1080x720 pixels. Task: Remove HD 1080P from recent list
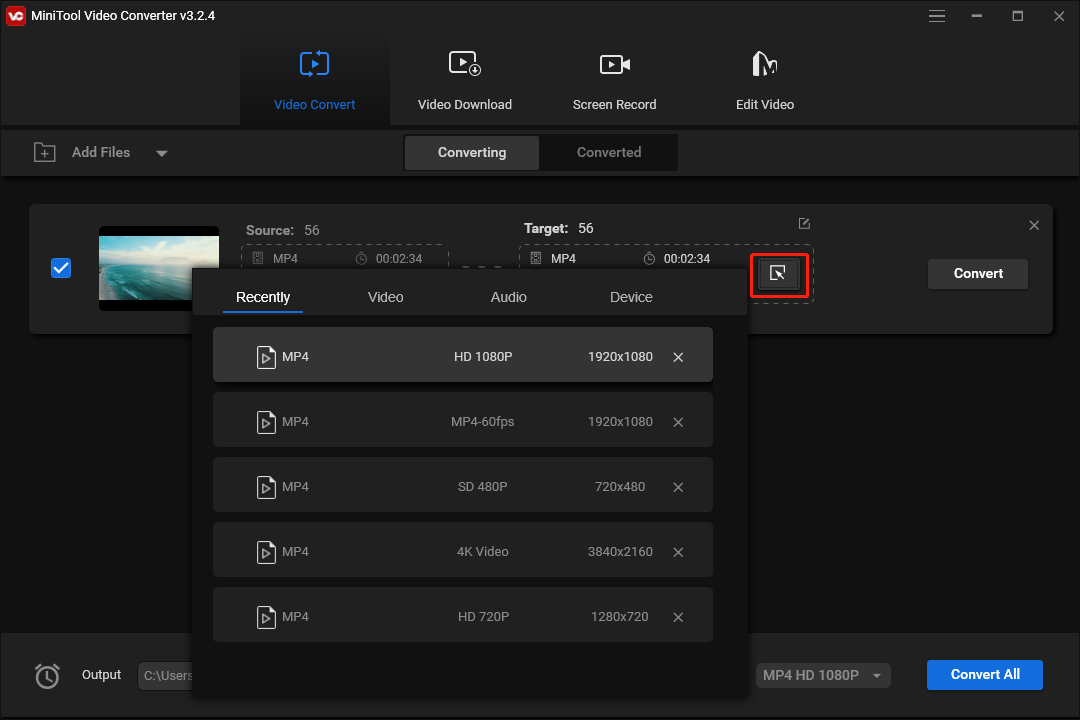click(x=678, y=357)
